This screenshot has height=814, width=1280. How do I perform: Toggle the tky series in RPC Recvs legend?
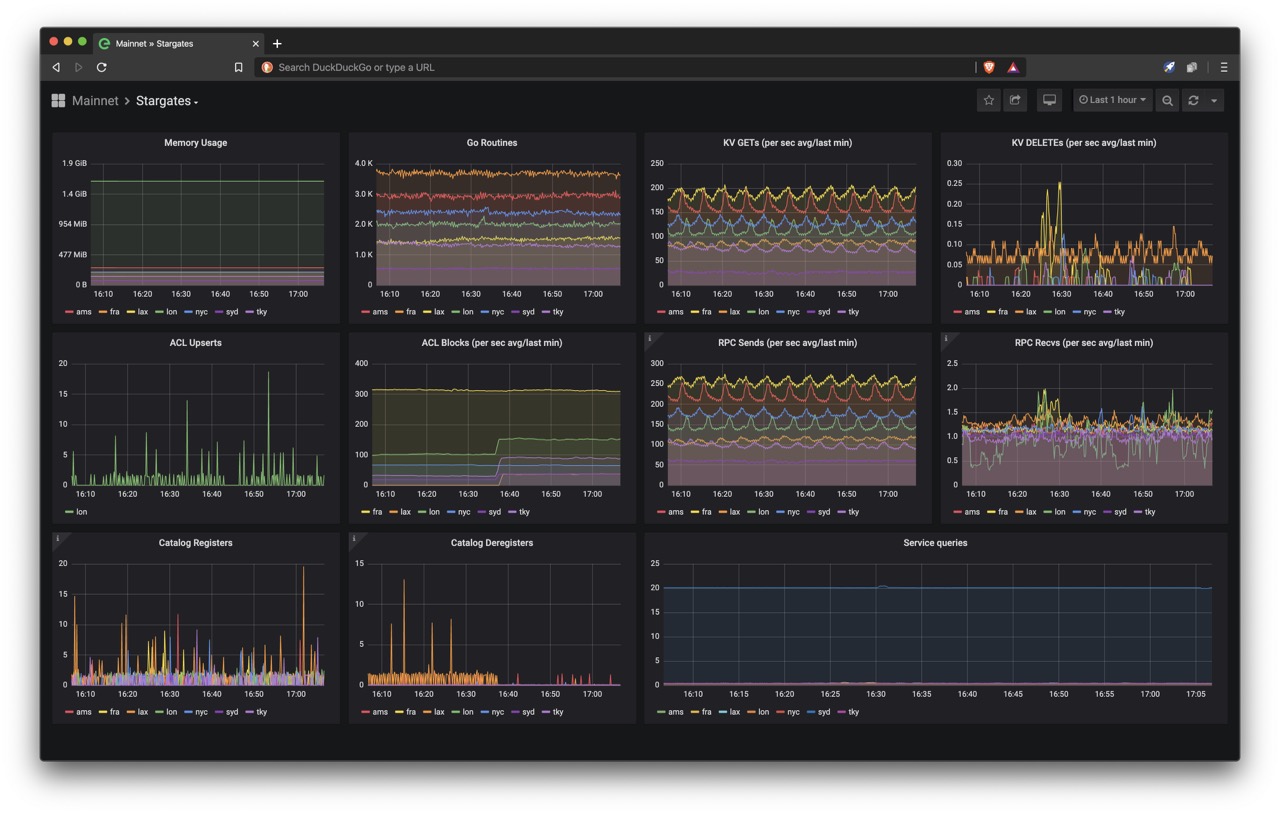(x=1150, y=512)
